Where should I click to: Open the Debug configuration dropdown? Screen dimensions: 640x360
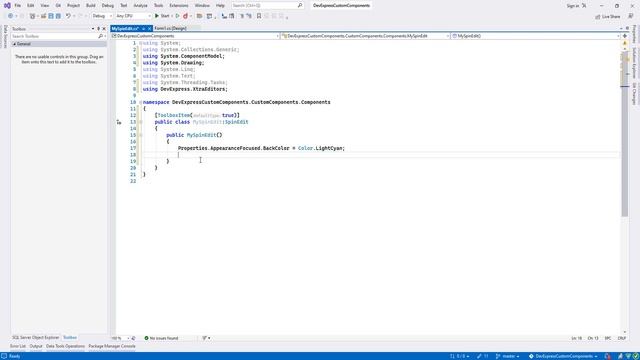click(102, 16)
